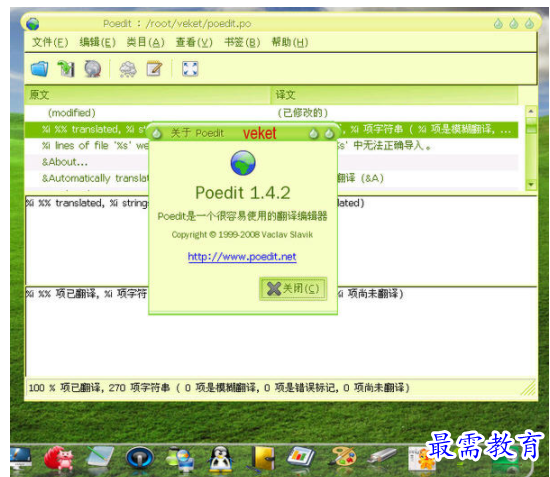Open the penguin dock icon
Image resolution: width=550 pixels, height=477 pixels.
[x=221, y=459]
